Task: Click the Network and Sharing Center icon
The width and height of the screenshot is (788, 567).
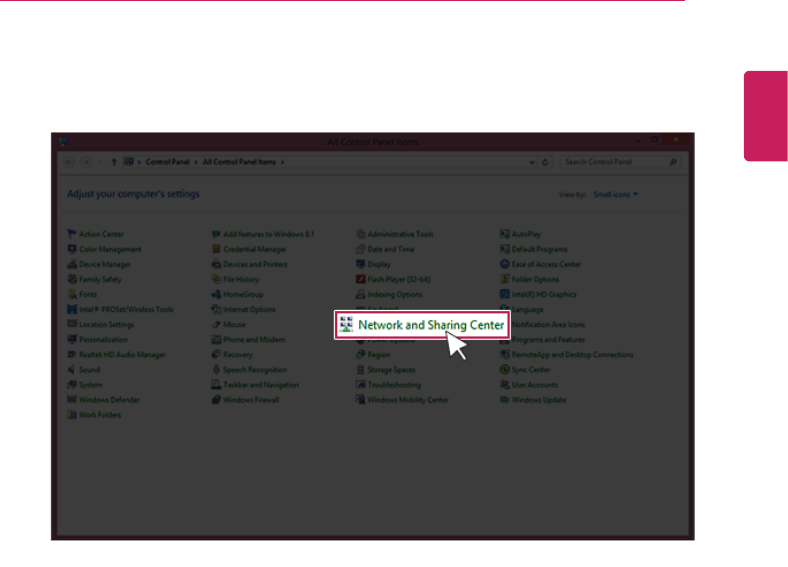Action: pyautogui.click(x=346, y=324)
